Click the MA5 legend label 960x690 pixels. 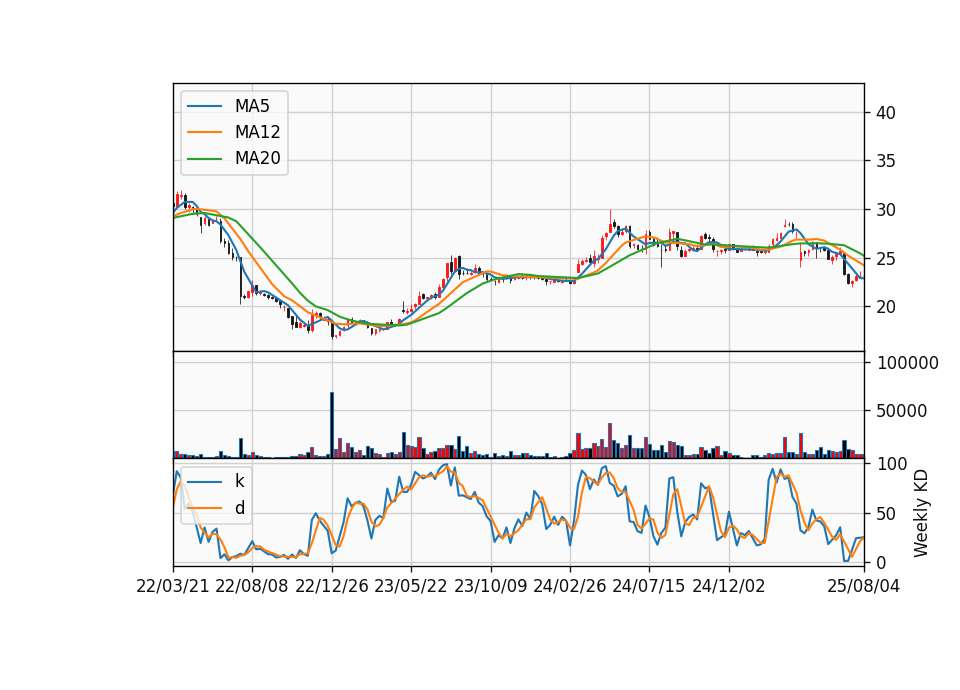point(252,106)
